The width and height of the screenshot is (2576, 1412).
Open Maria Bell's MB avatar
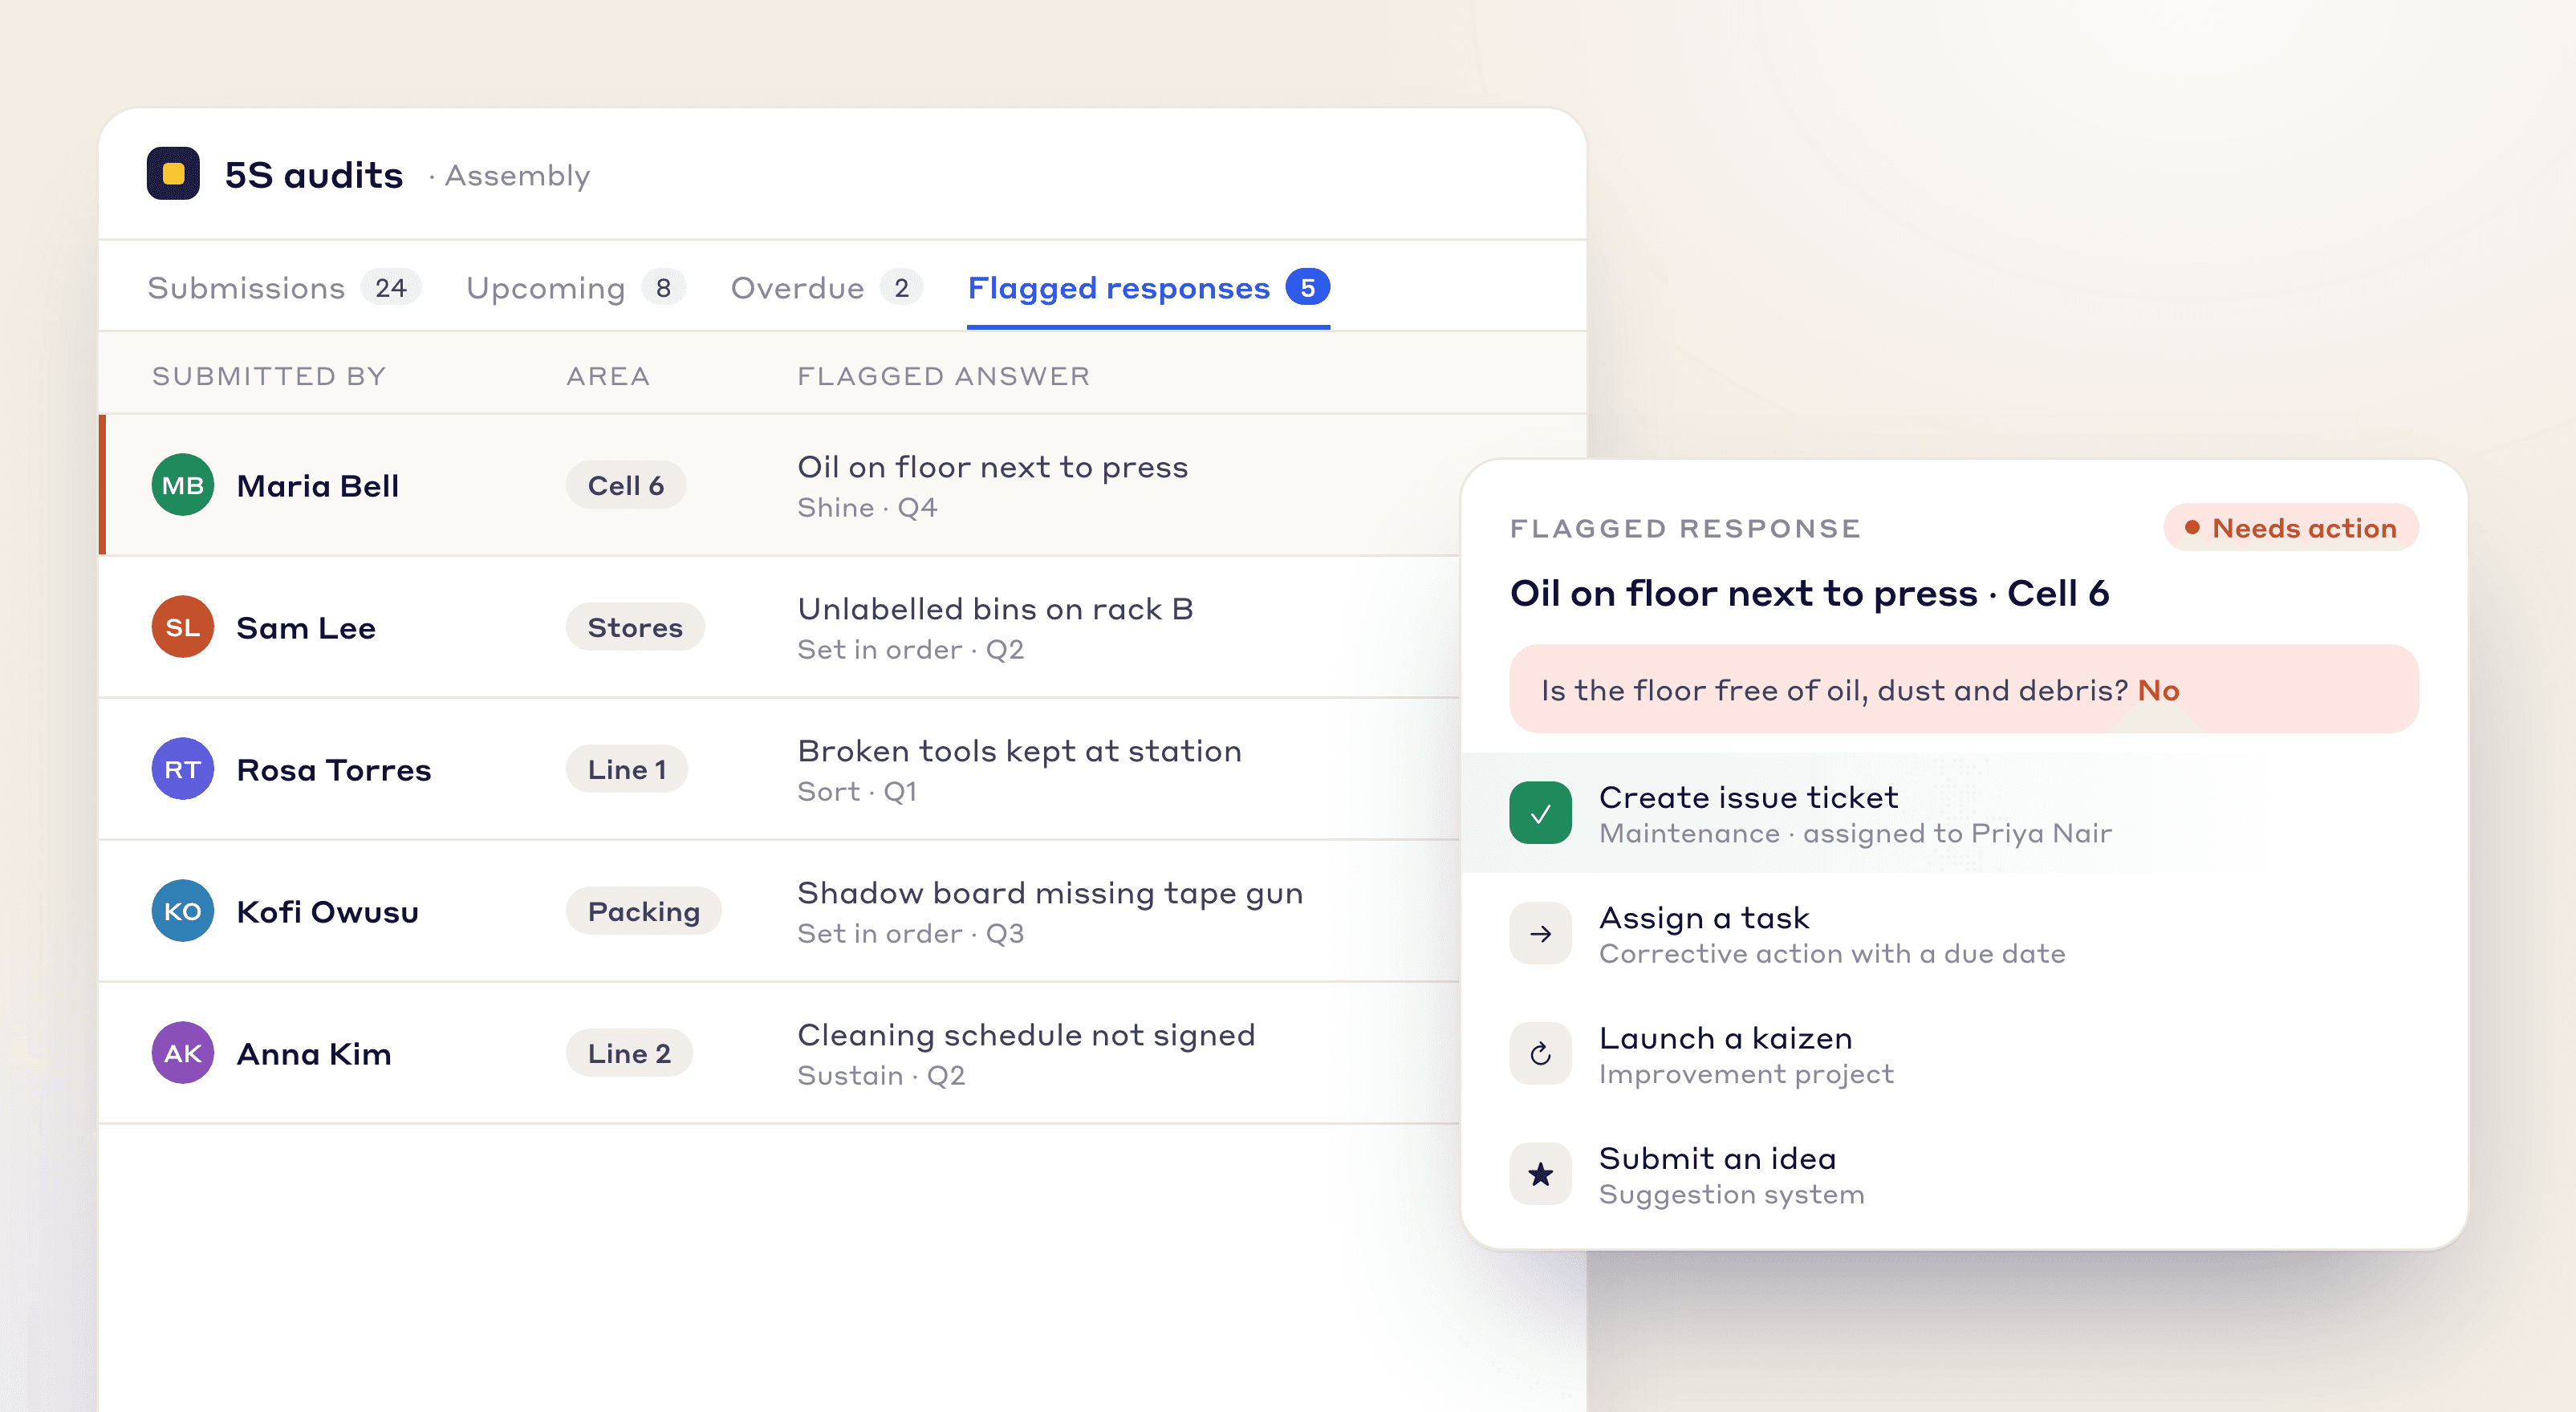point(183,485)
